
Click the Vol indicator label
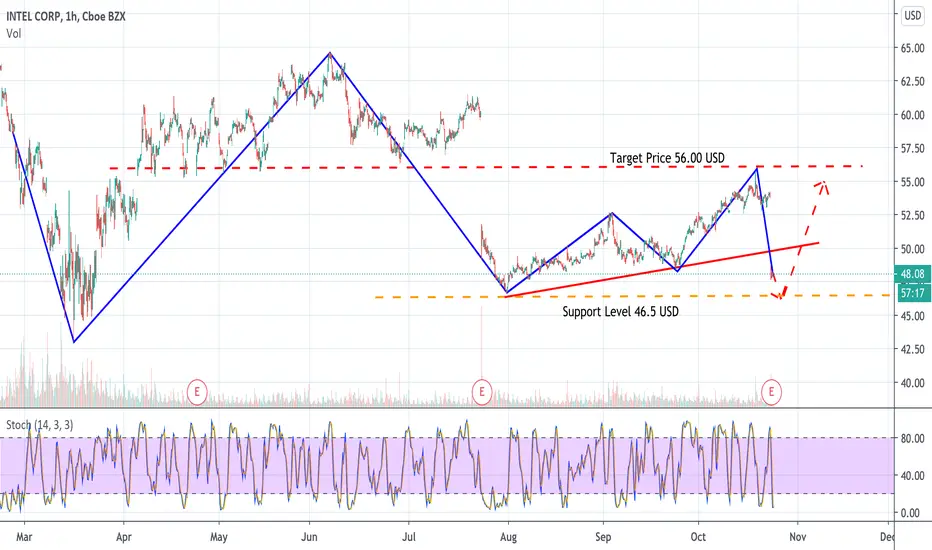tap(14, 34)
